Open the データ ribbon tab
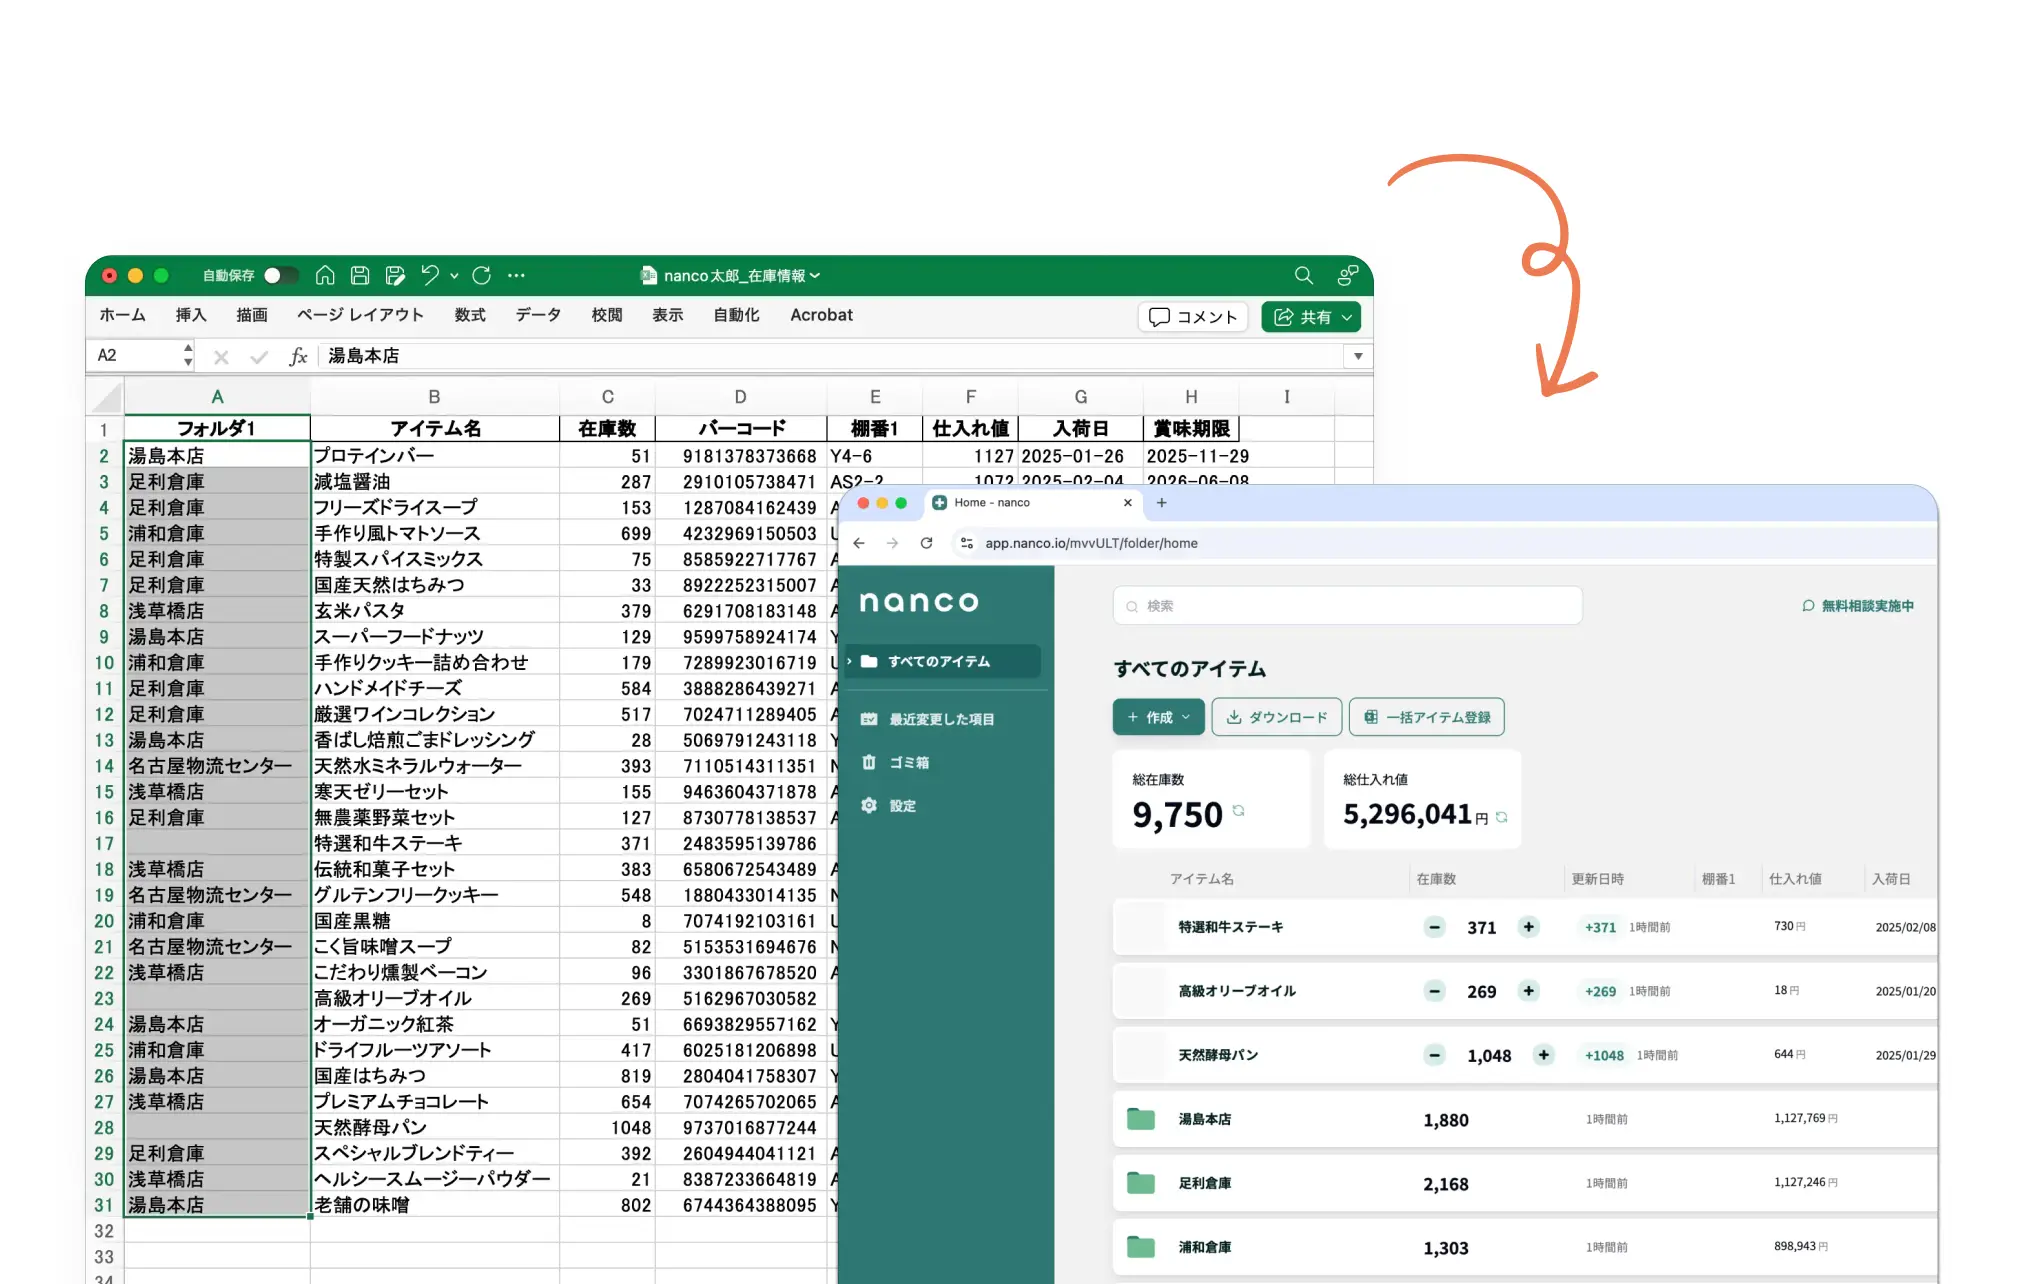This screenshot has width=2023, height=1284. [x=538, y=315]
